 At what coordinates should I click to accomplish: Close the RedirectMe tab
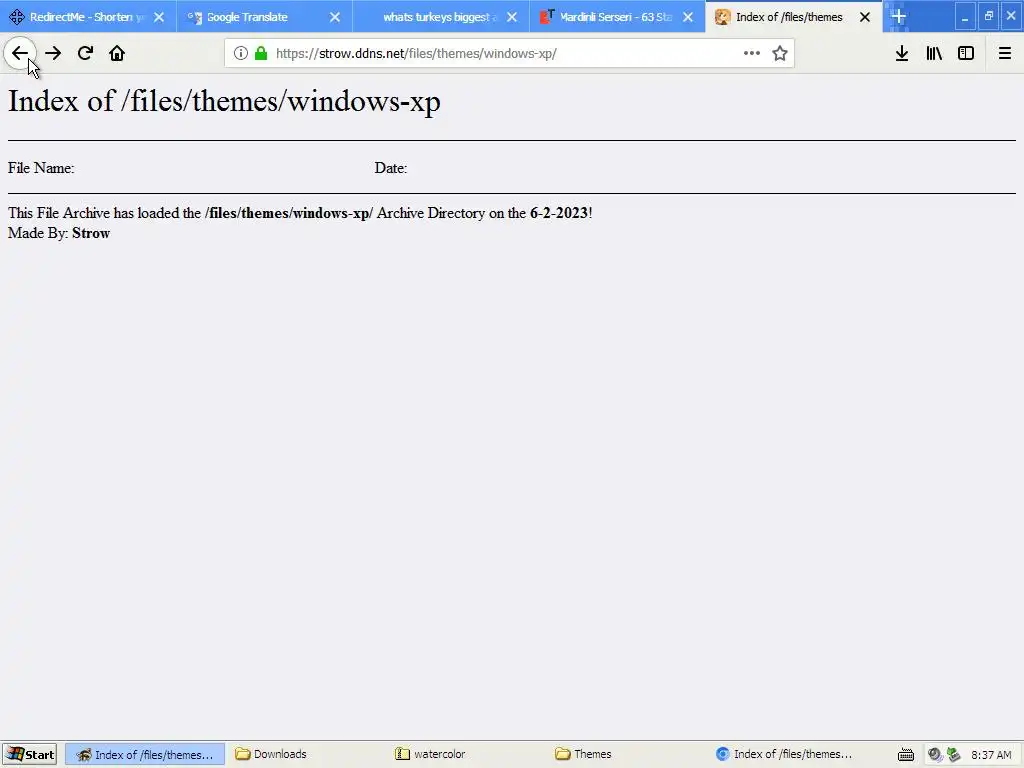pyautogui.click(x=159, y=17)
